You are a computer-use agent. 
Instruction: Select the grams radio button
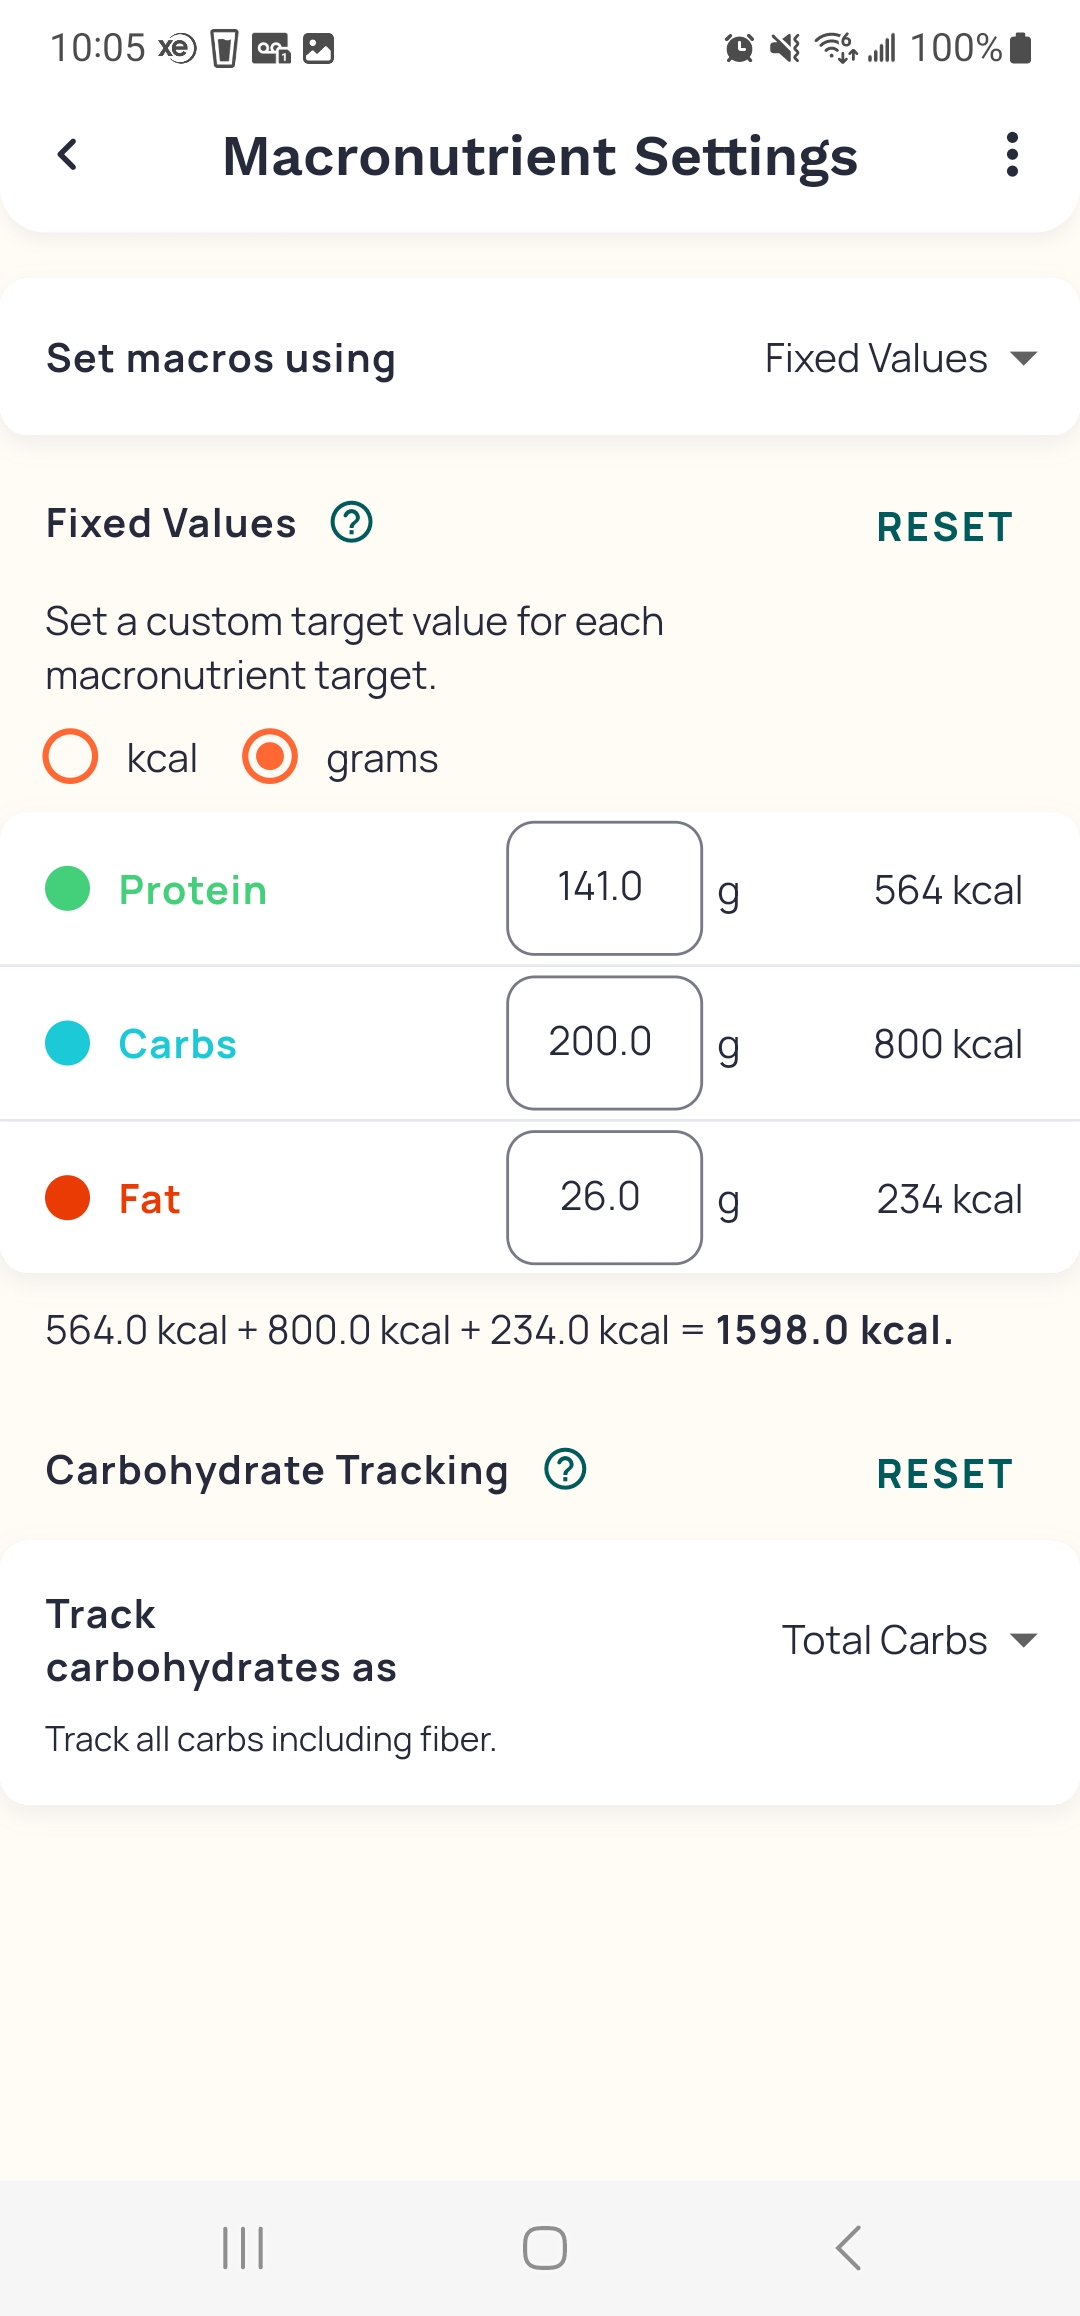click(x=270, y=756)
